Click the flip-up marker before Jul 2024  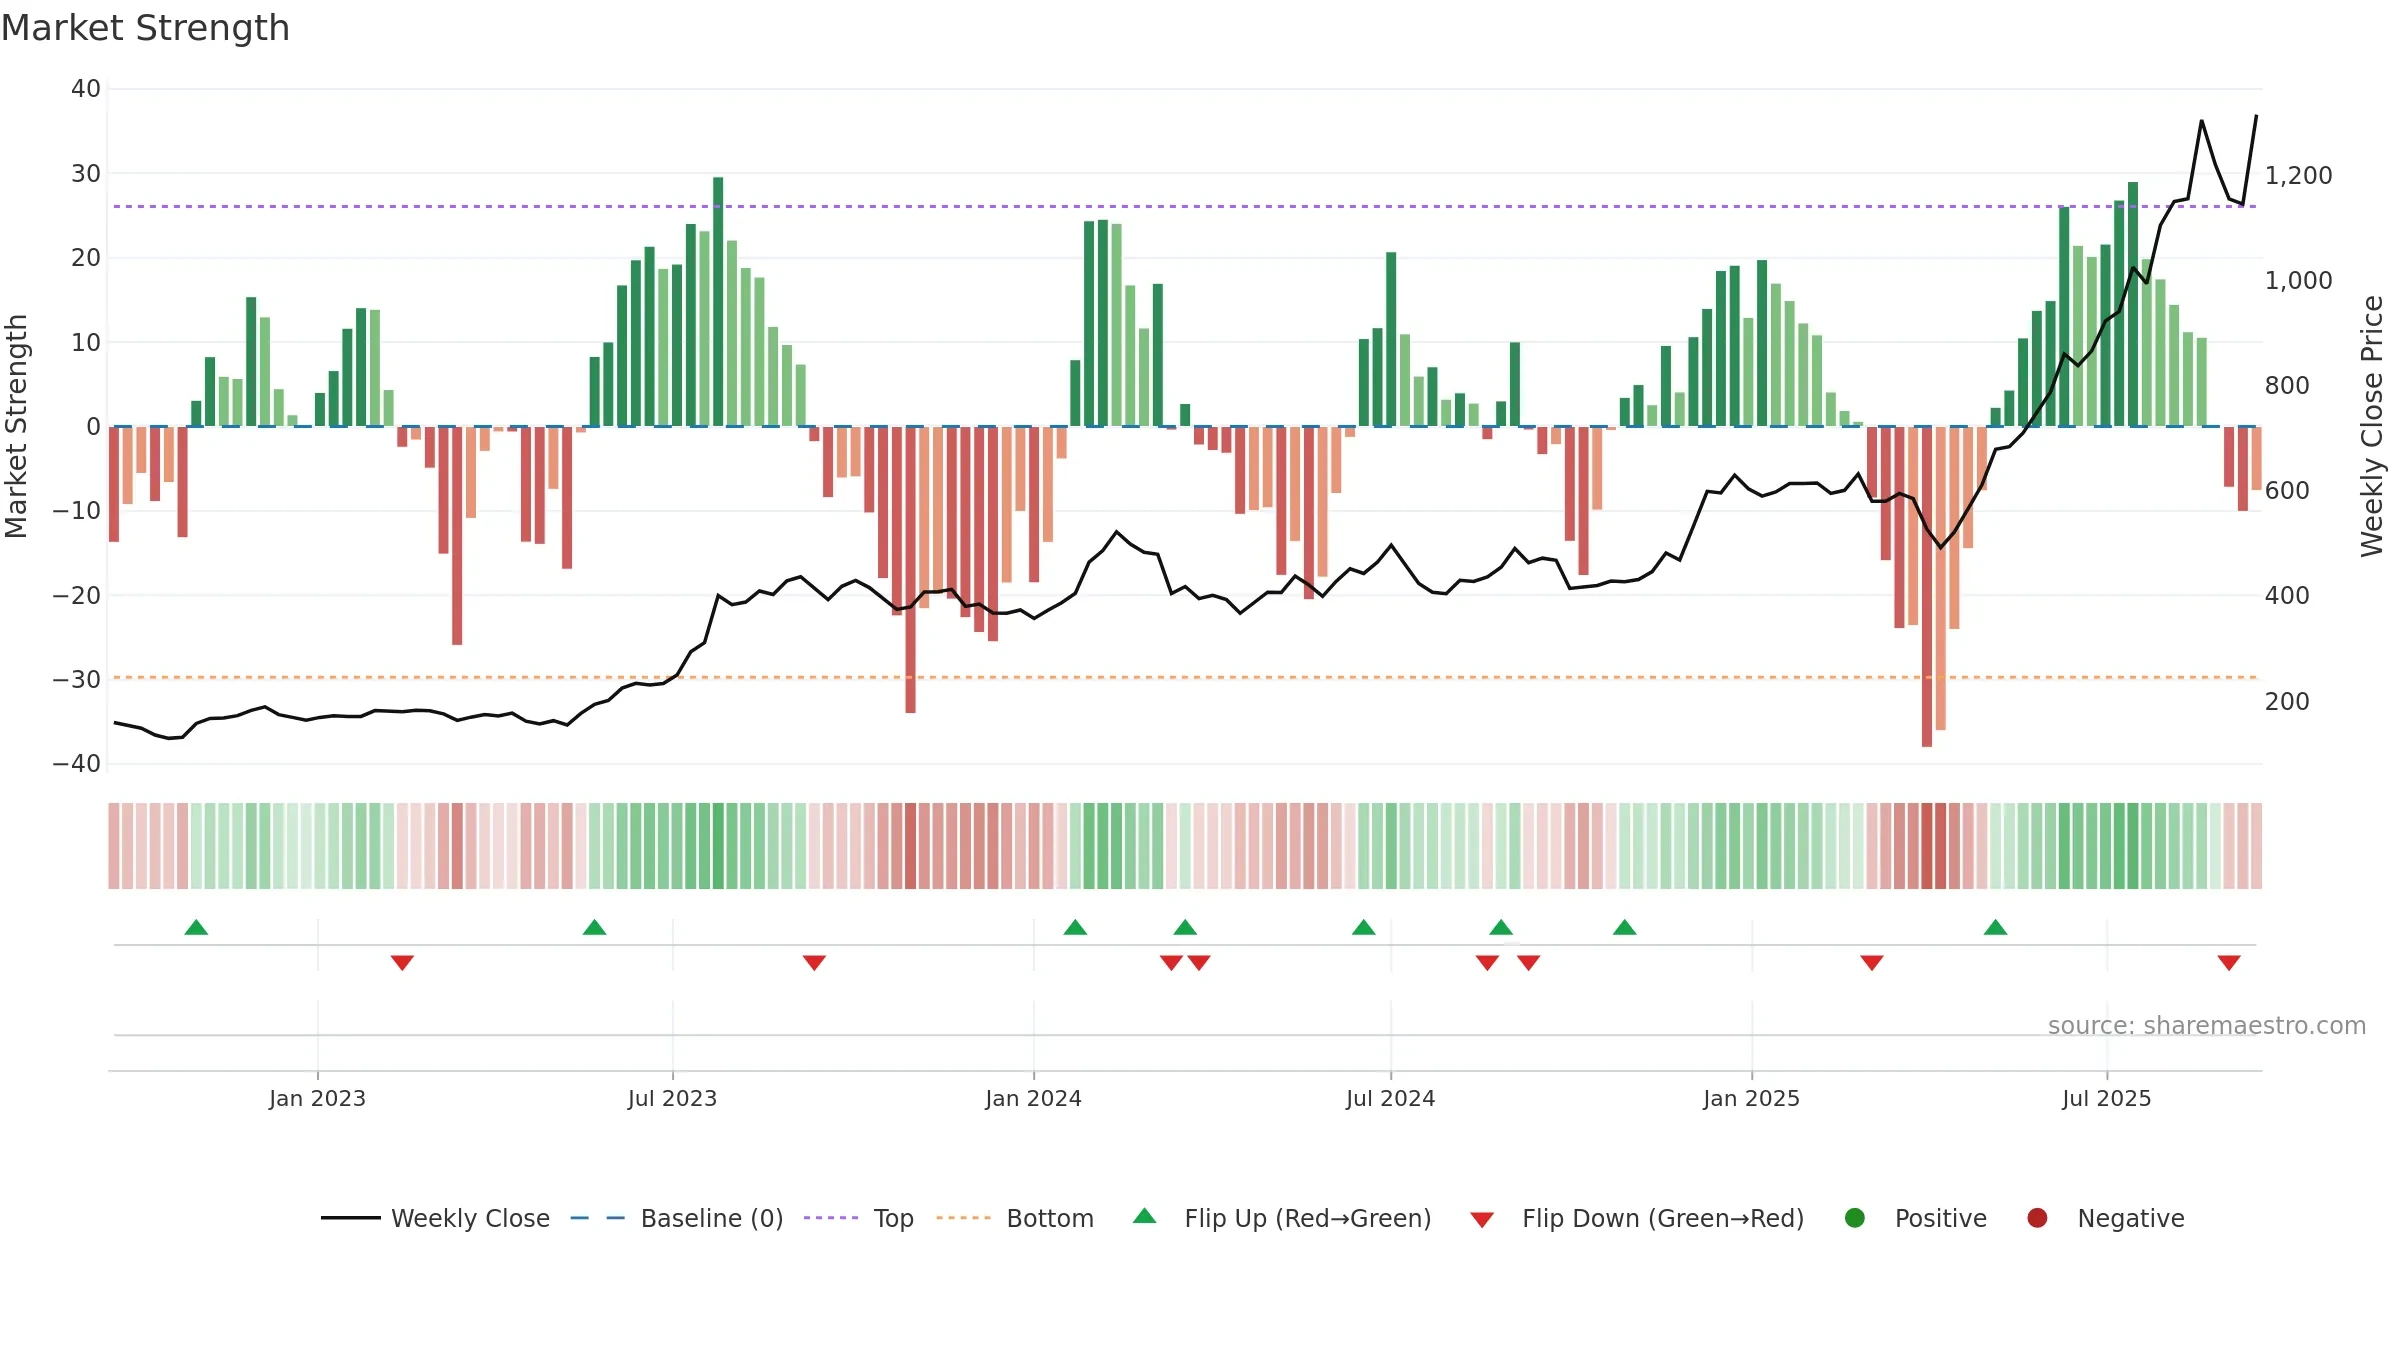click(x=1364, y=928)
